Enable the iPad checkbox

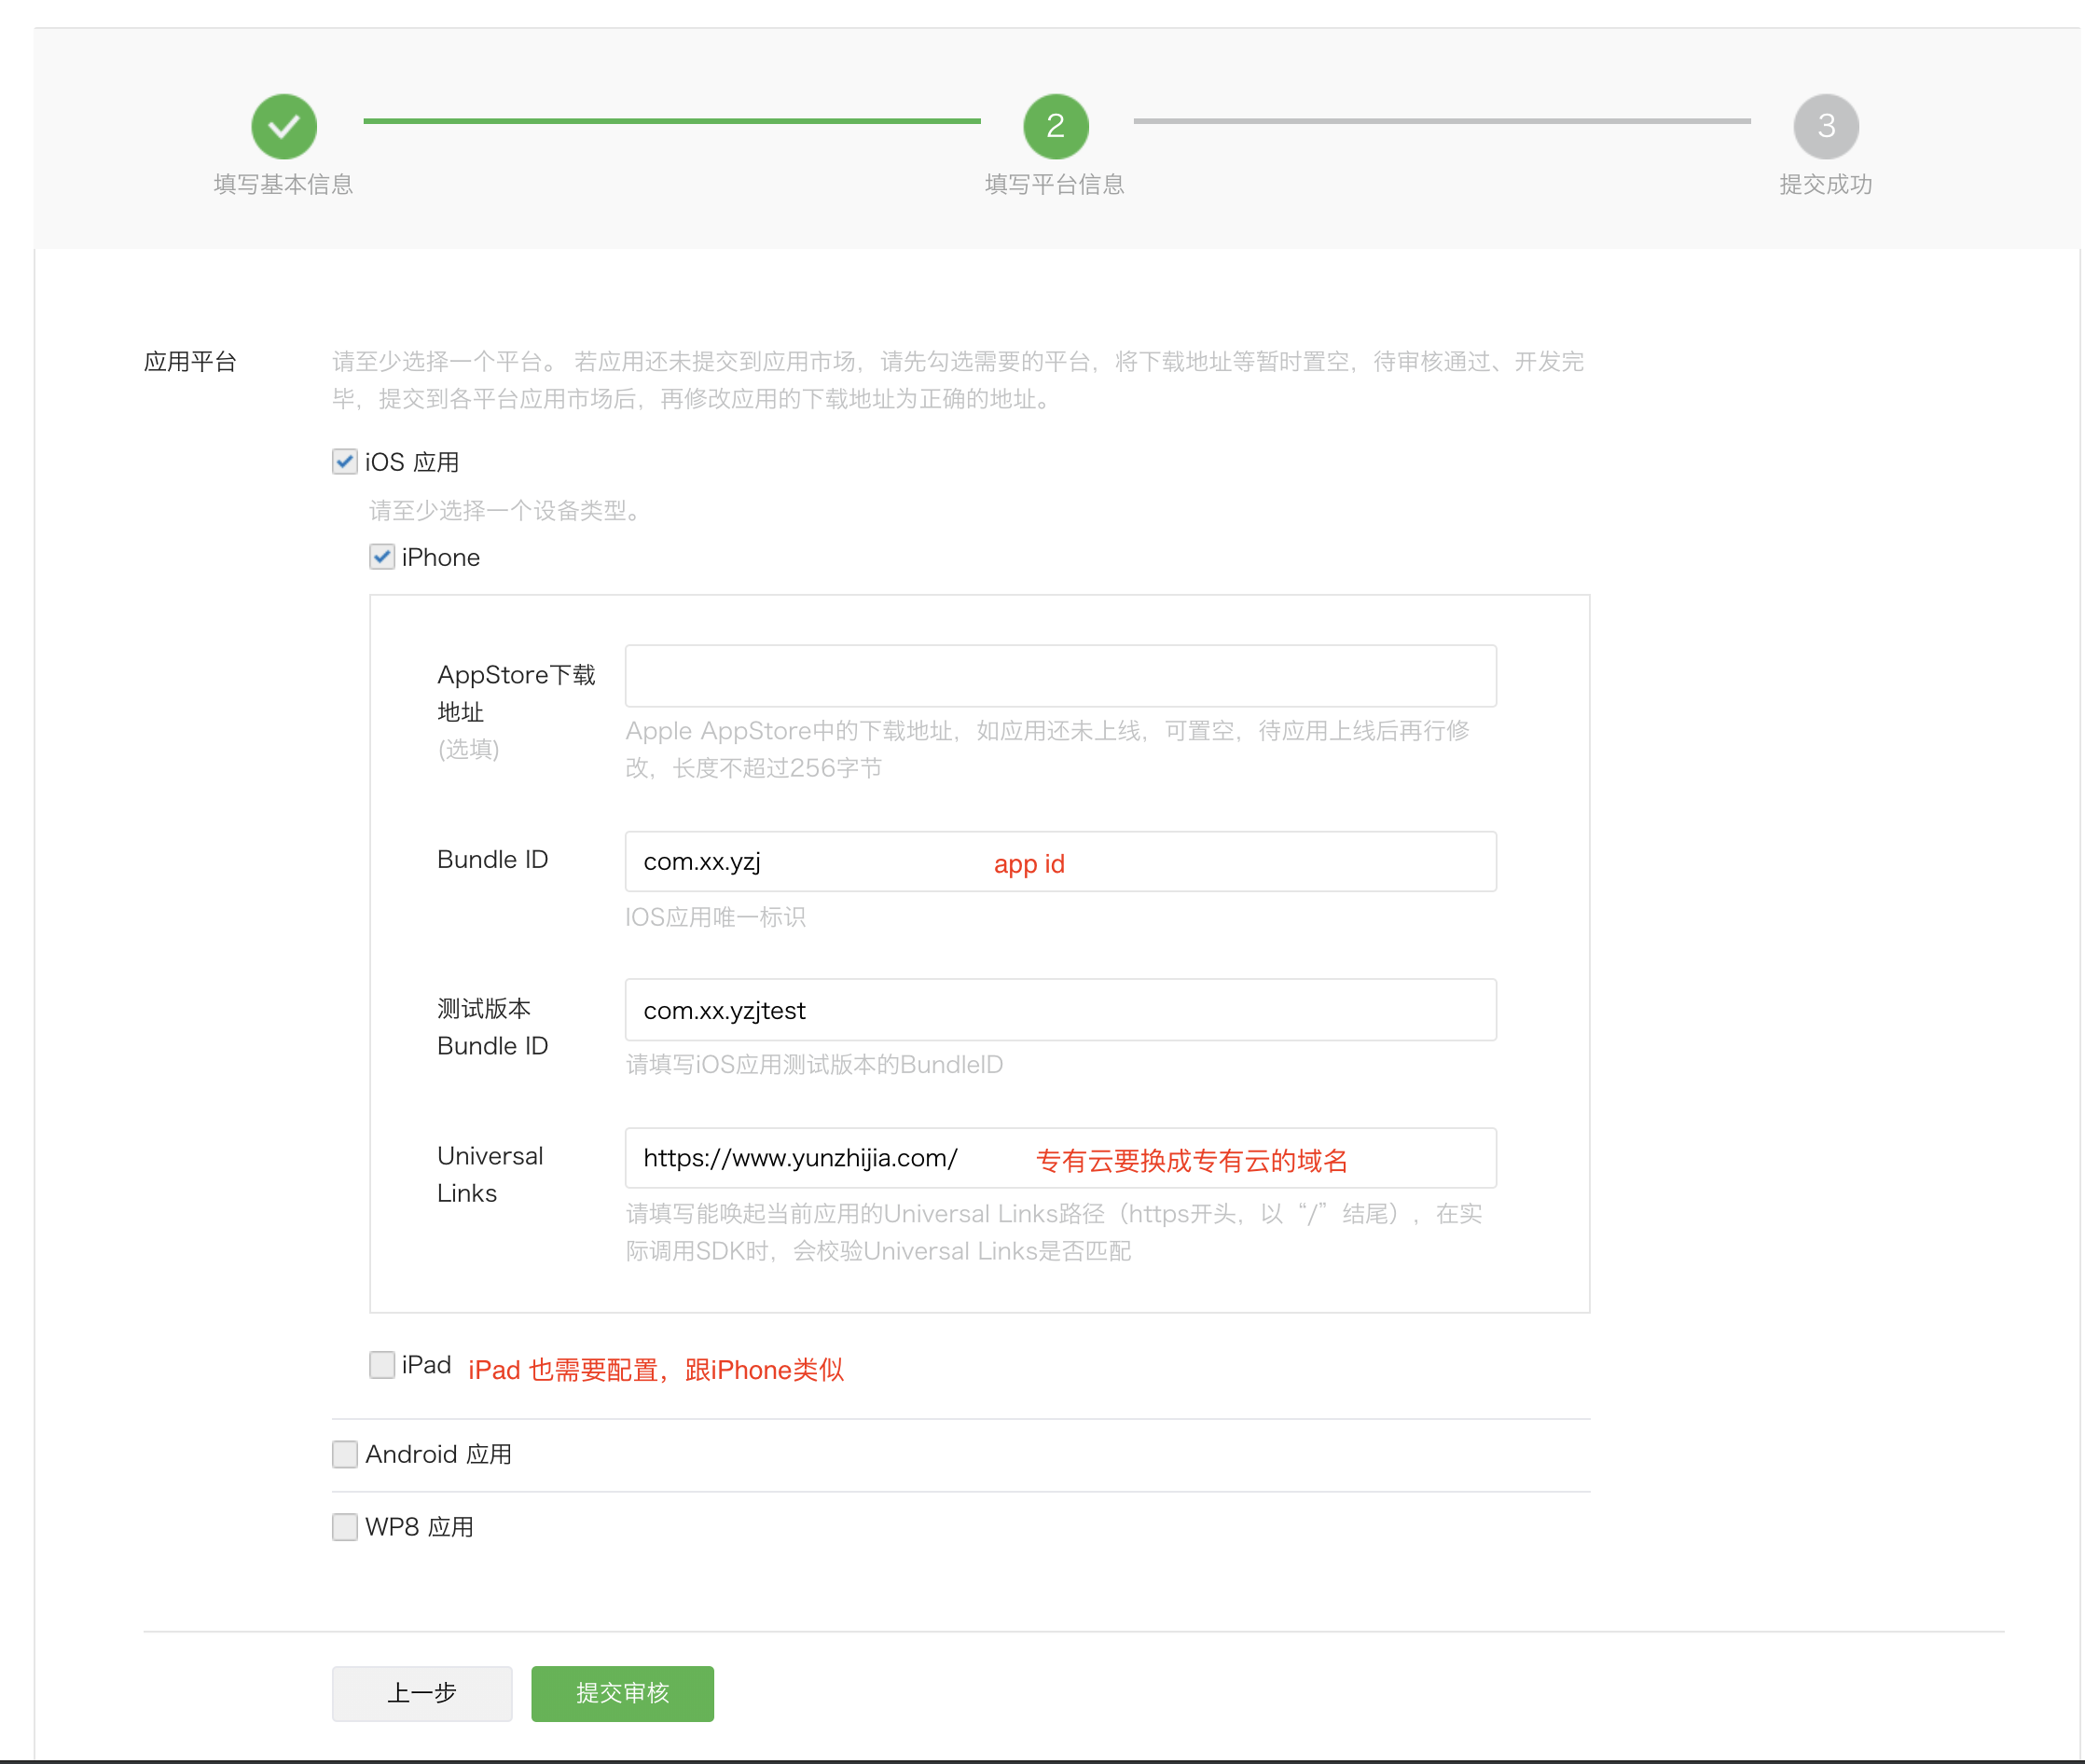tap(382, 1365)
